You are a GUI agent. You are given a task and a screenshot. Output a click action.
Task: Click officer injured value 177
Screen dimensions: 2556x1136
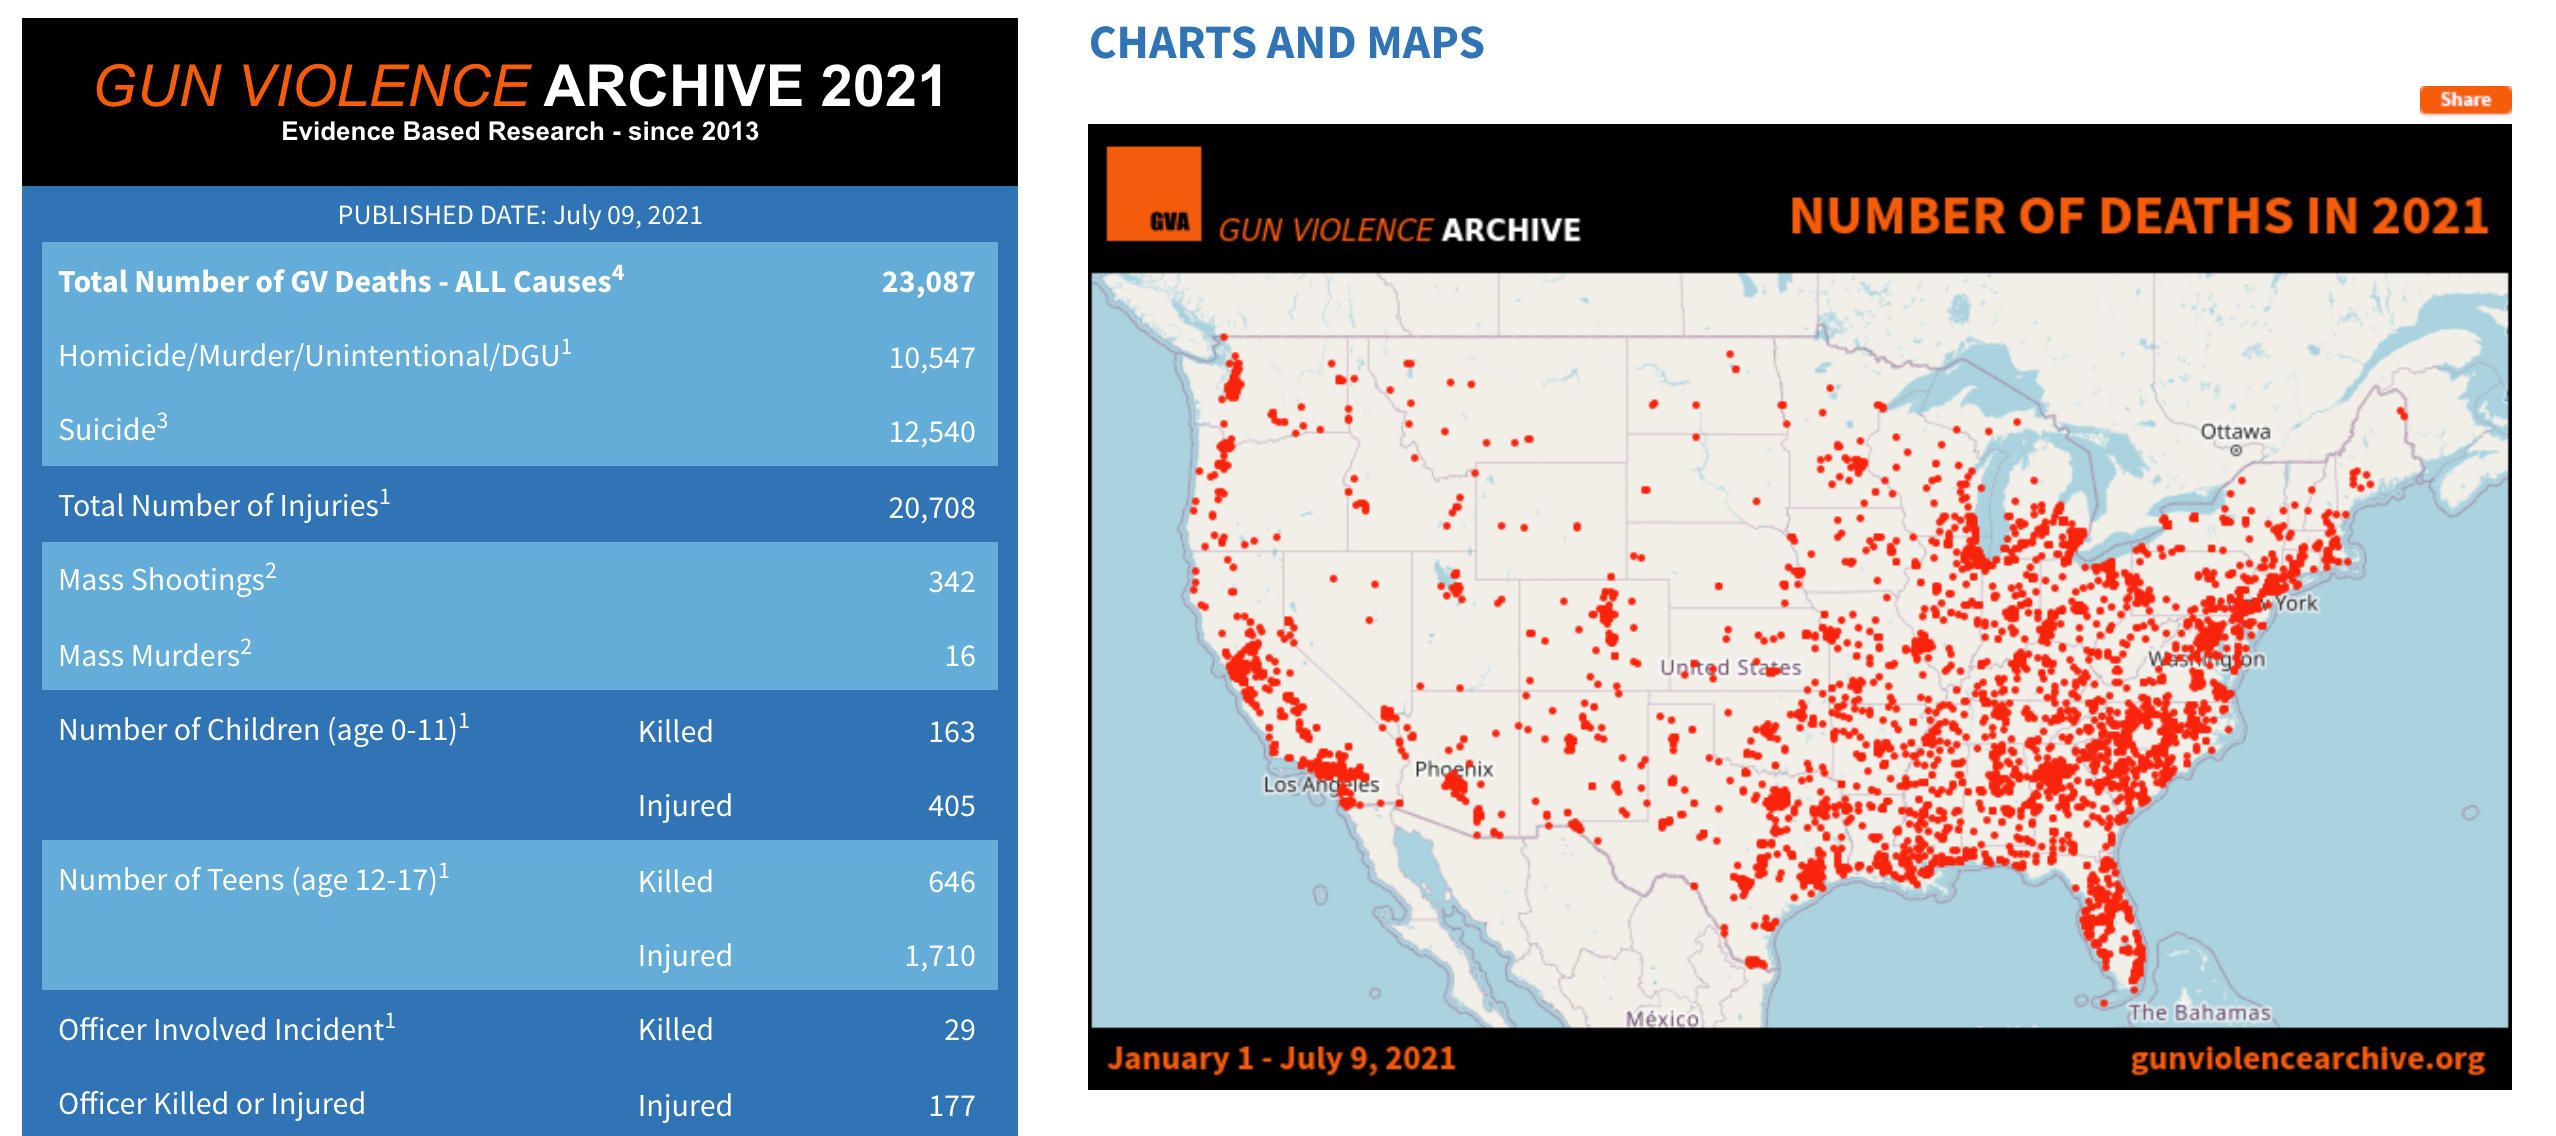click(x=951, y=1106)
